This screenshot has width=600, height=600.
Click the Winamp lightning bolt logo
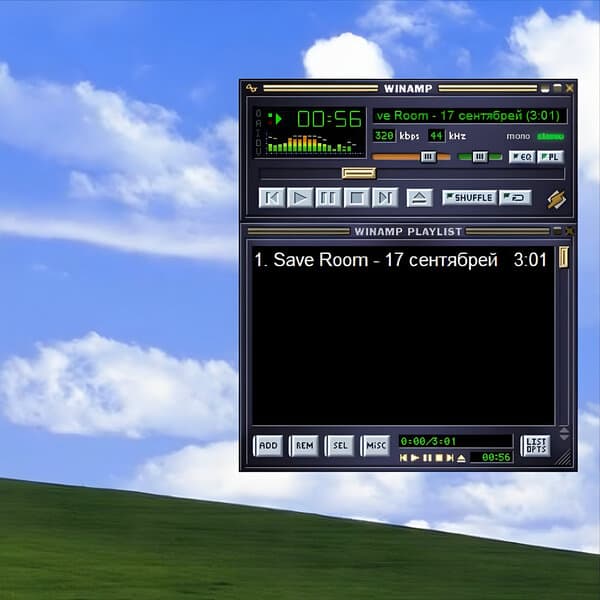coord(556,198)
